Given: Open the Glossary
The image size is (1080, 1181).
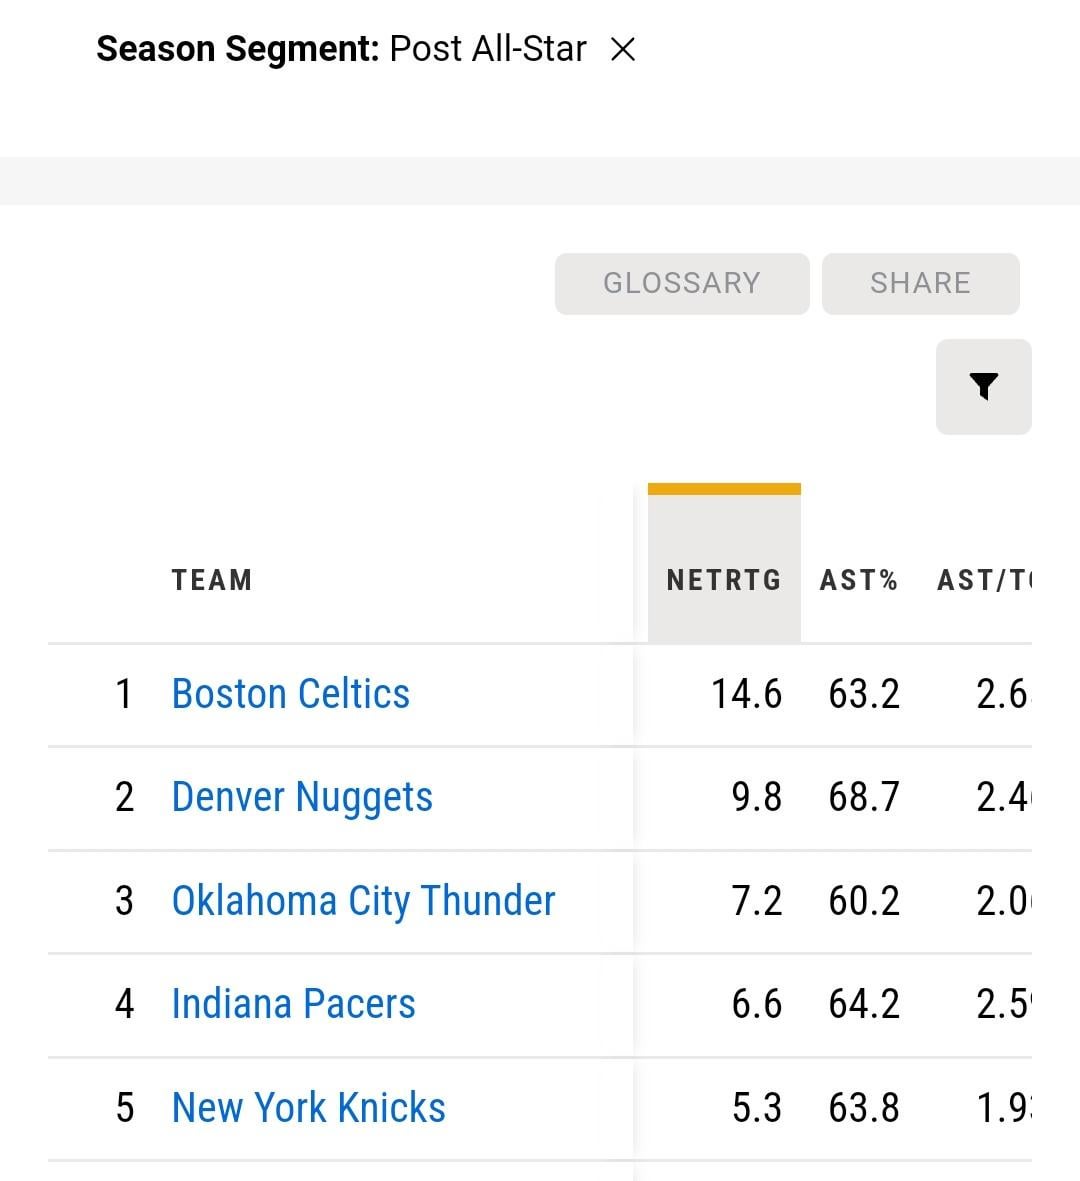Looking at the screenshot, I should pos(682,284).
